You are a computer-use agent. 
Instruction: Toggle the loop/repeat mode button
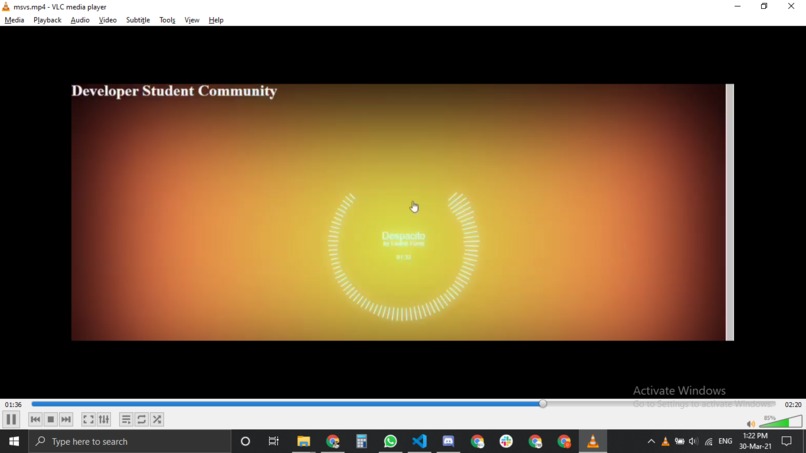click(x=141, y=420)
